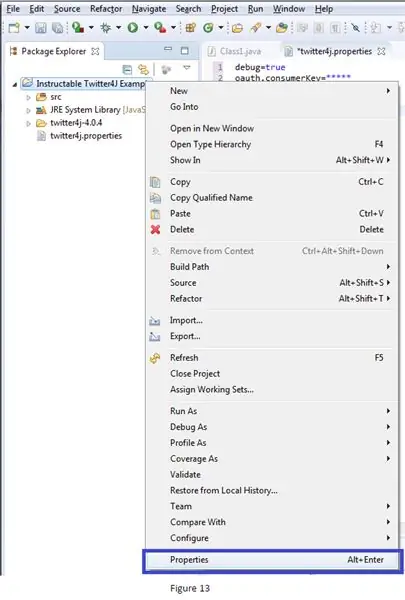Toggle Link with Editor icon
Screen dimensions: 405x600
tap(143, 69)
